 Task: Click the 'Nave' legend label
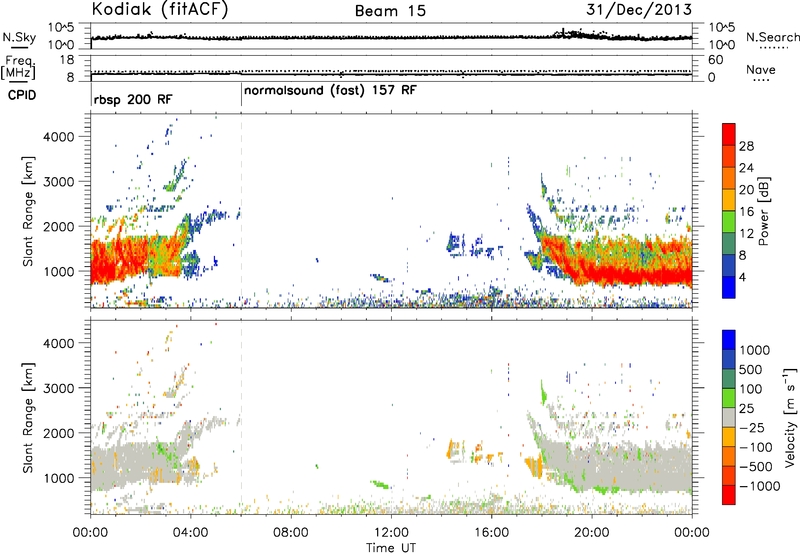[x=761, y=69]
